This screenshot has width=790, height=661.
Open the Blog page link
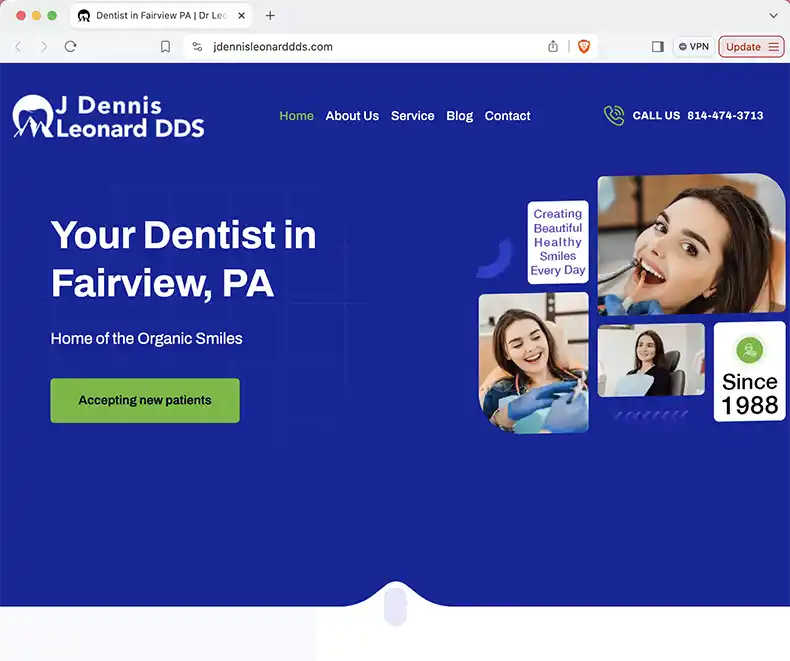459,116
